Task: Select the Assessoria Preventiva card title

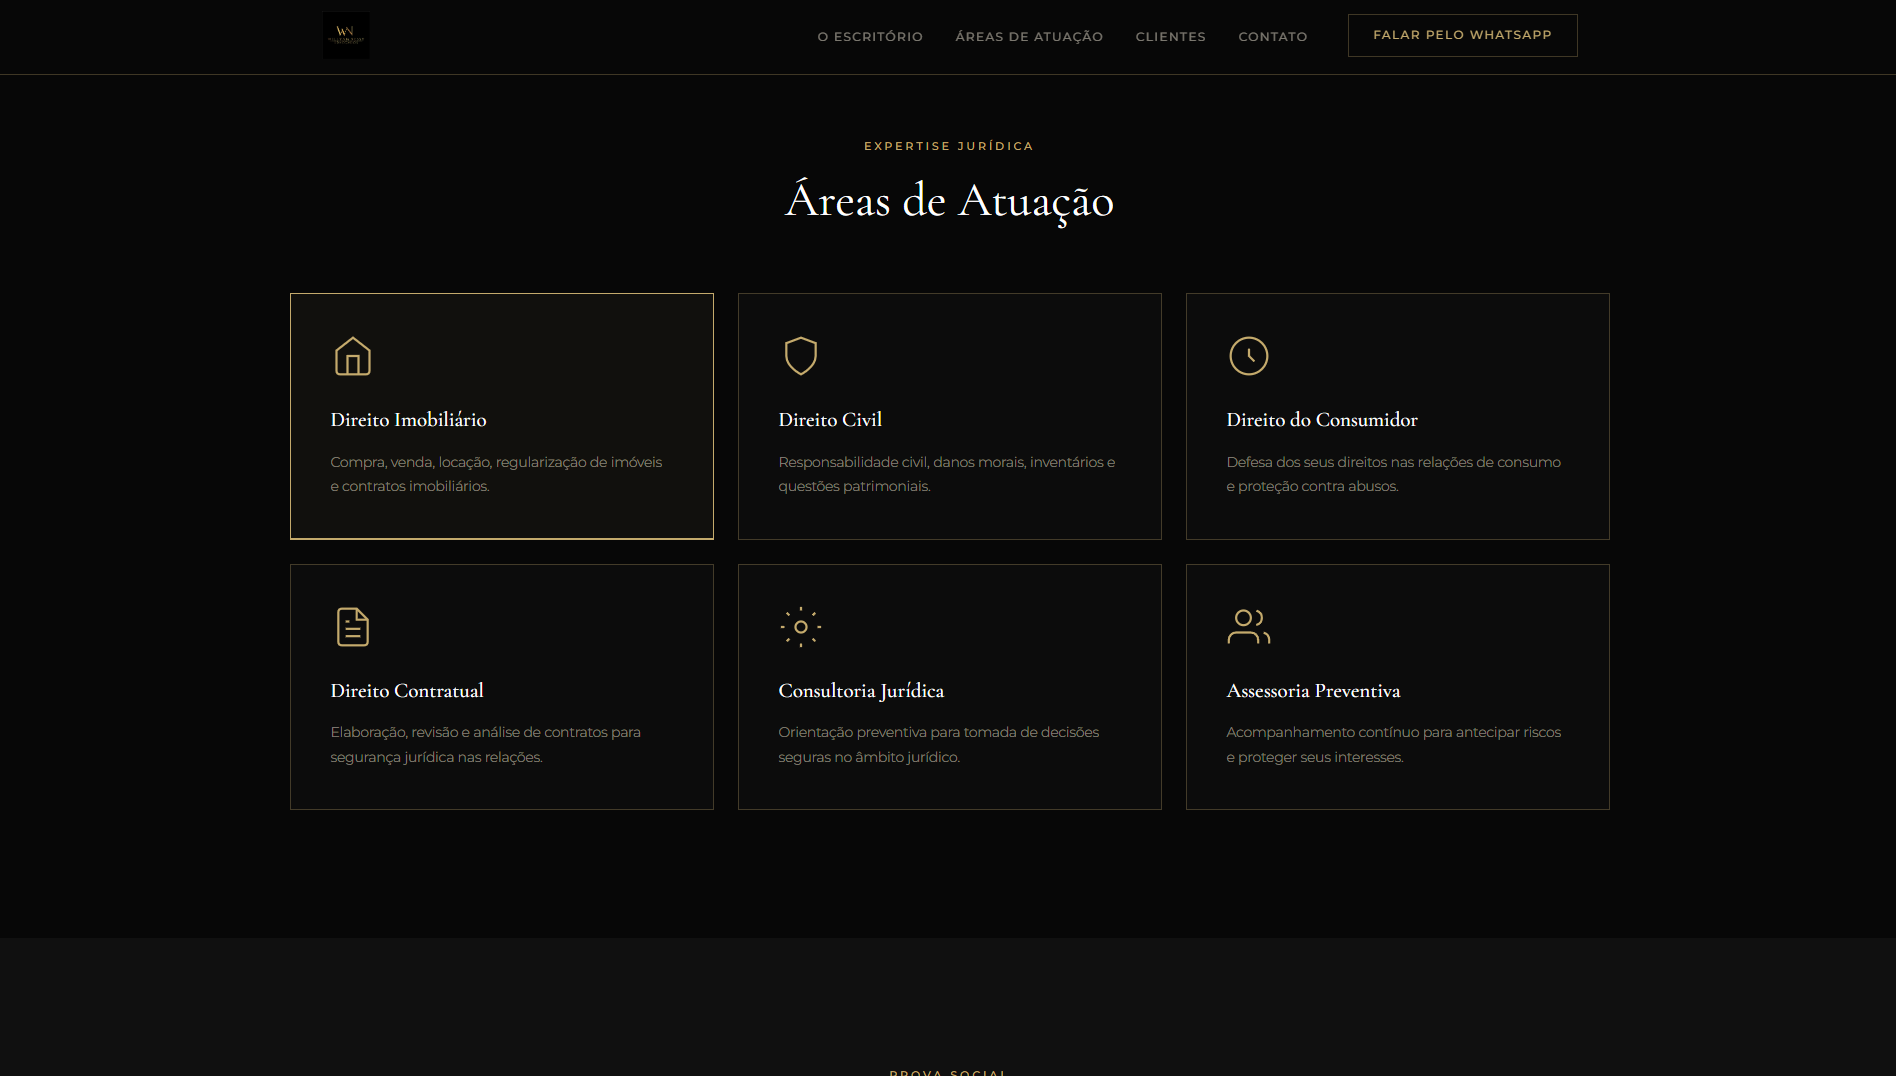Action: 1313,691
